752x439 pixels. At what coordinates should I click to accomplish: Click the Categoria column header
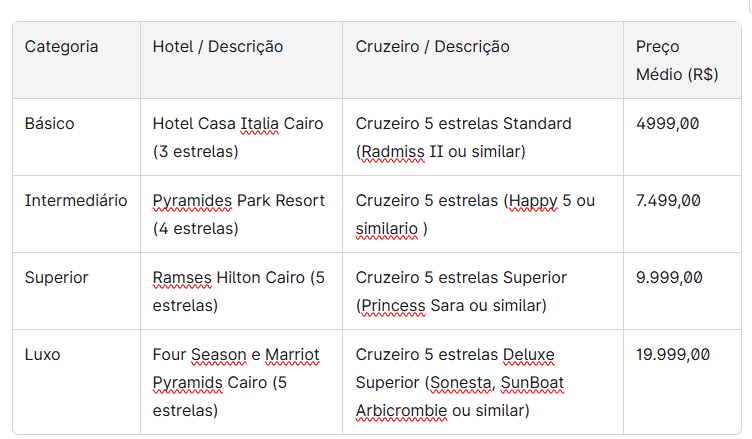tap(62, 47)
